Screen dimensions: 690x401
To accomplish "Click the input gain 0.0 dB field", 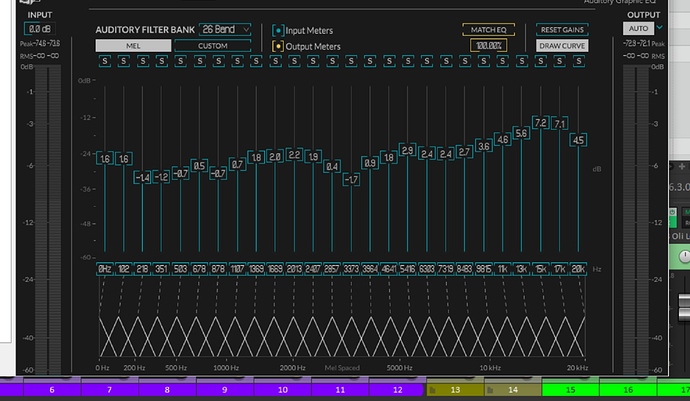I will pos(40,29).
